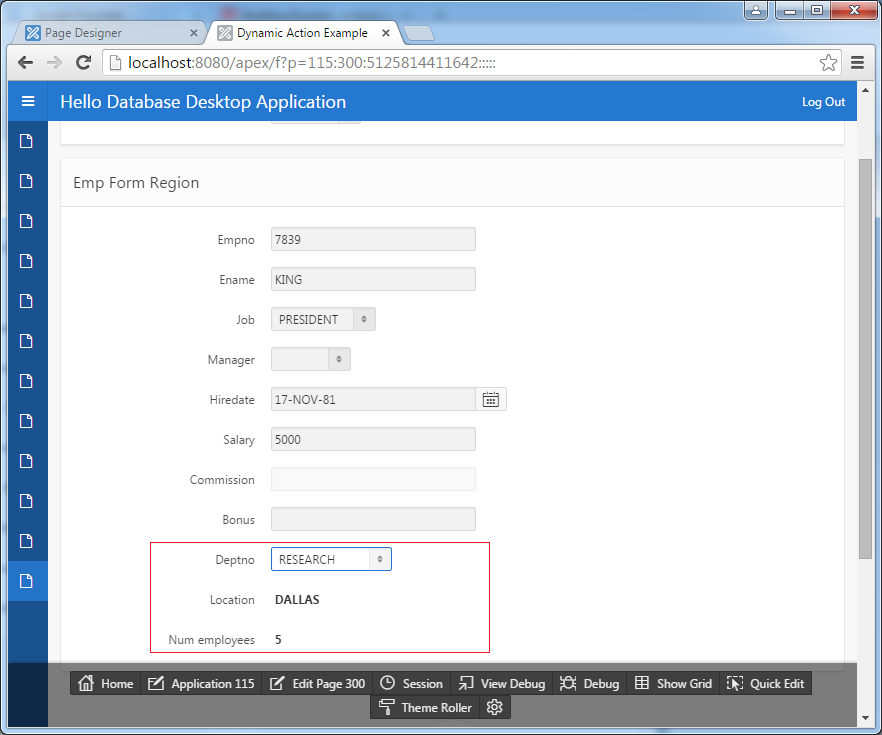Image resolution: width=882 pixels, height=735 pixels.
Task: Switch to the Page Designer tab
Action: [107, 33]
